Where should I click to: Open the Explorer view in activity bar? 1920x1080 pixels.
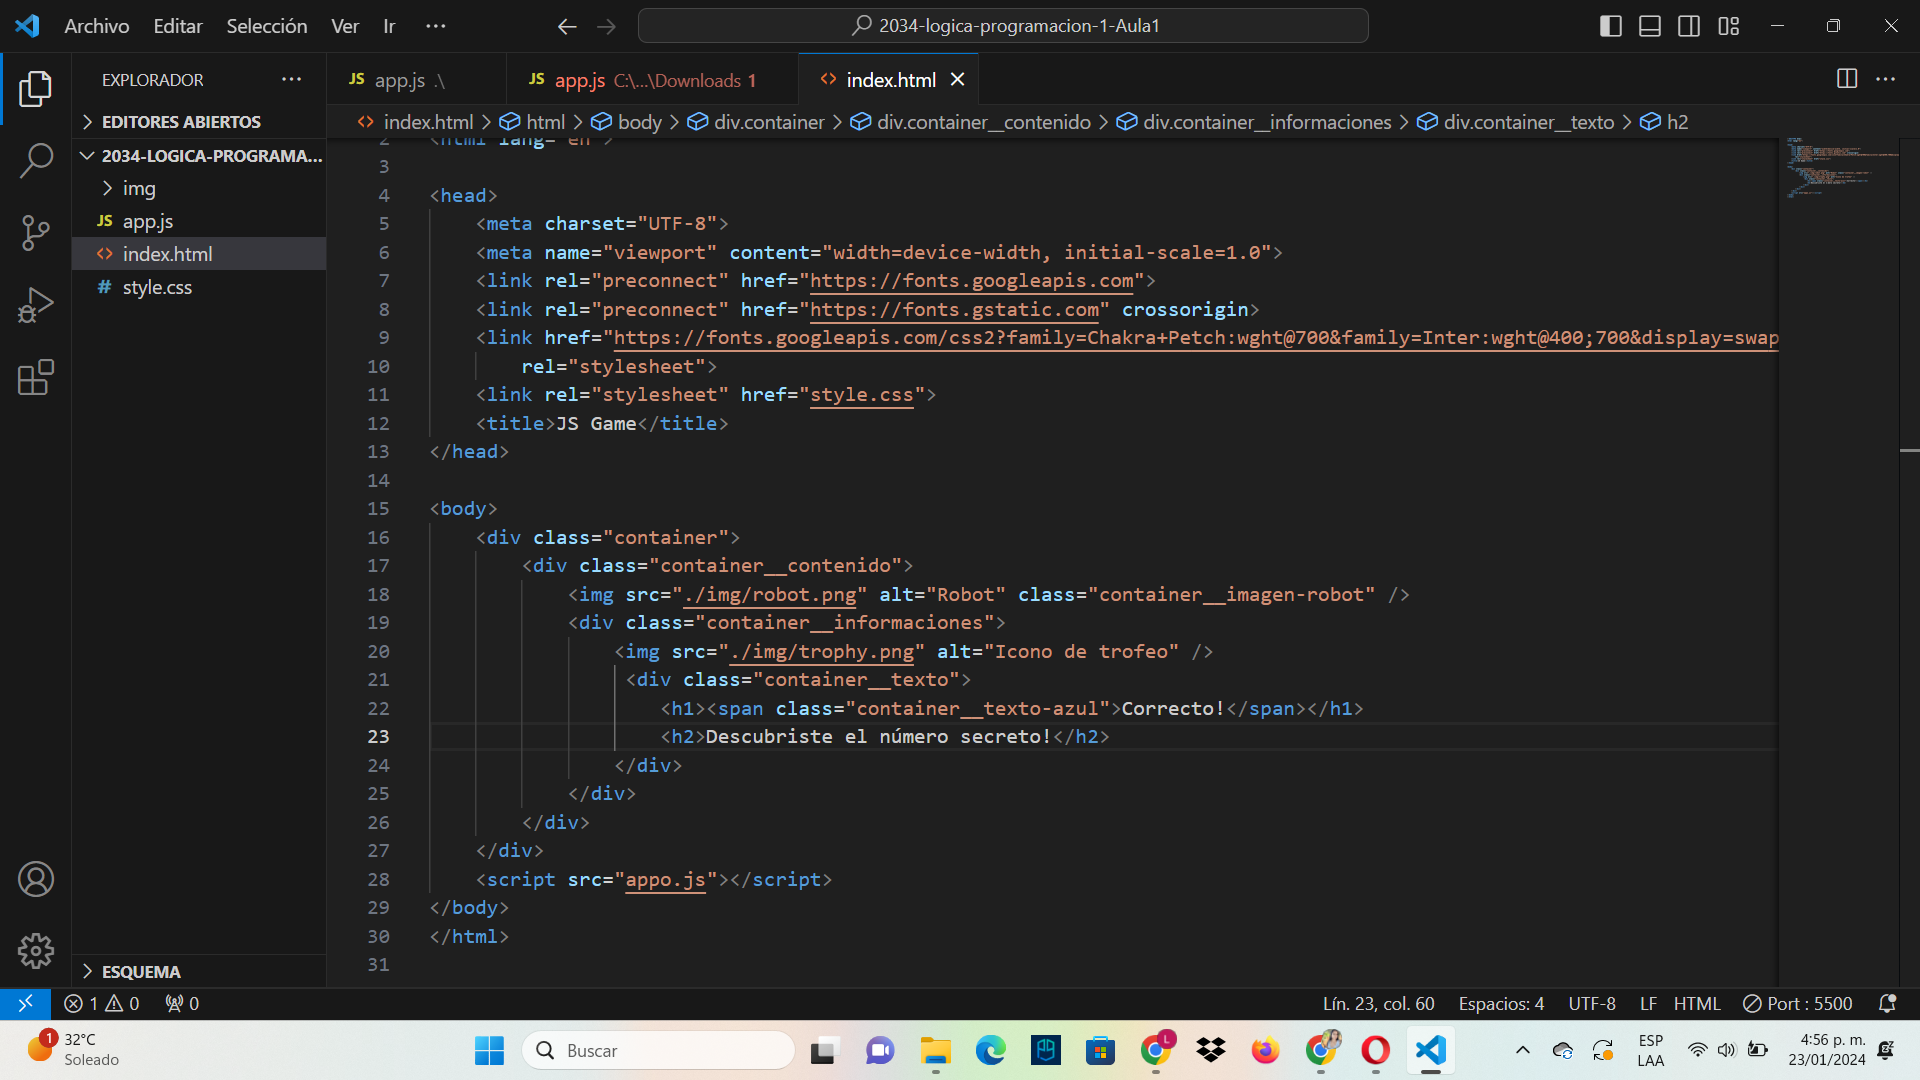[36, 89]
